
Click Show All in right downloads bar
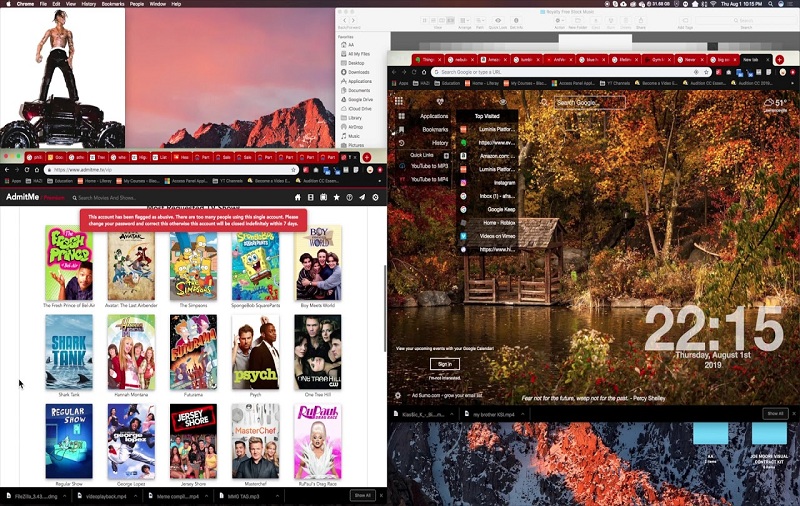click(776, 413)
